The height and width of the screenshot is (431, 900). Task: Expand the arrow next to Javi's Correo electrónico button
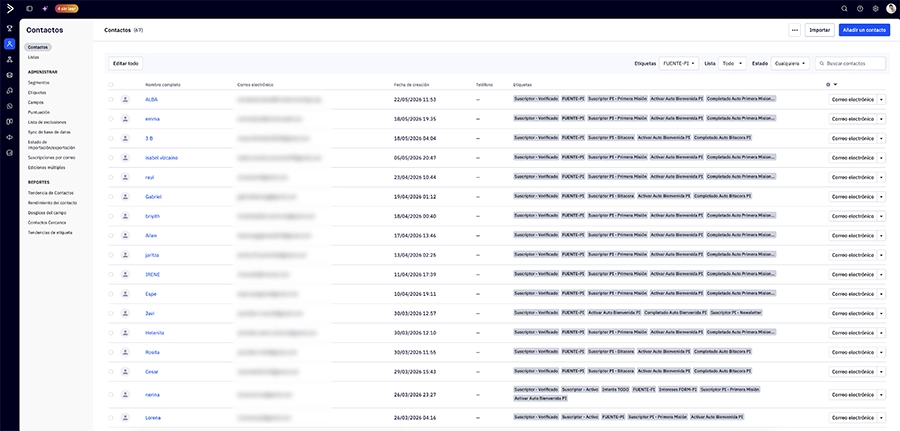coord(881,313)
